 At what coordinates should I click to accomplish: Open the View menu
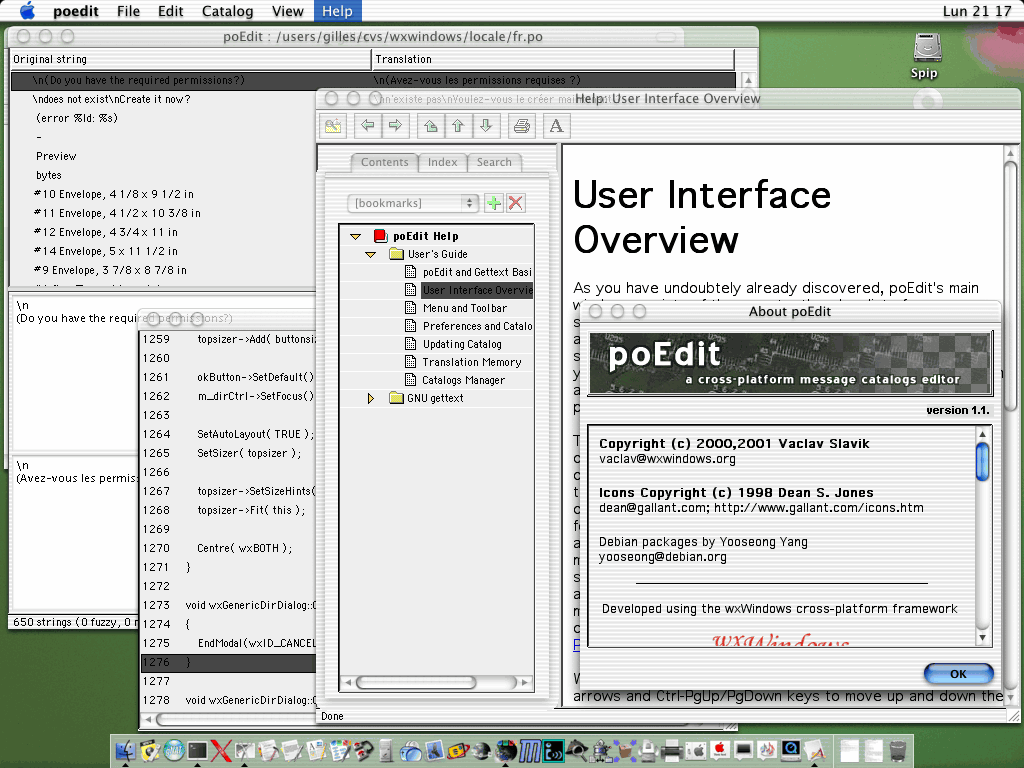pyautogui.click(x=288, y=11)
